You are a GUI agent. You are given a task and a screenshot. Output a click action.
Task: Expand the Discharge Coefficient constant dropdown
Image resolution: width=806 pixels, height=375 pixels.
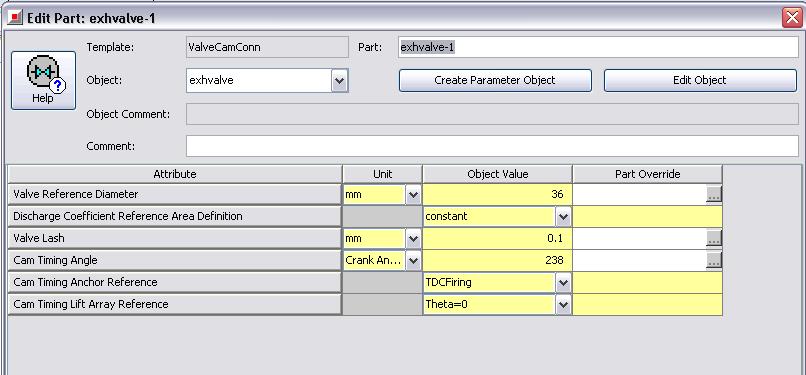[563, 217]
